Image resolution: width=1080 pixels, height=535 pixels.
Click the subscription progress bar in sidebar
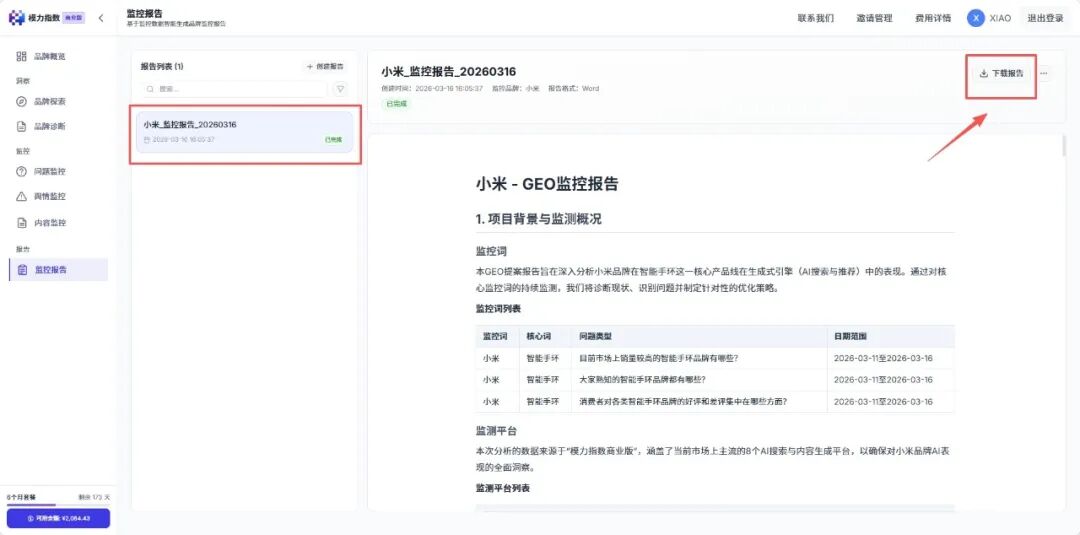(x=59, y=505)
